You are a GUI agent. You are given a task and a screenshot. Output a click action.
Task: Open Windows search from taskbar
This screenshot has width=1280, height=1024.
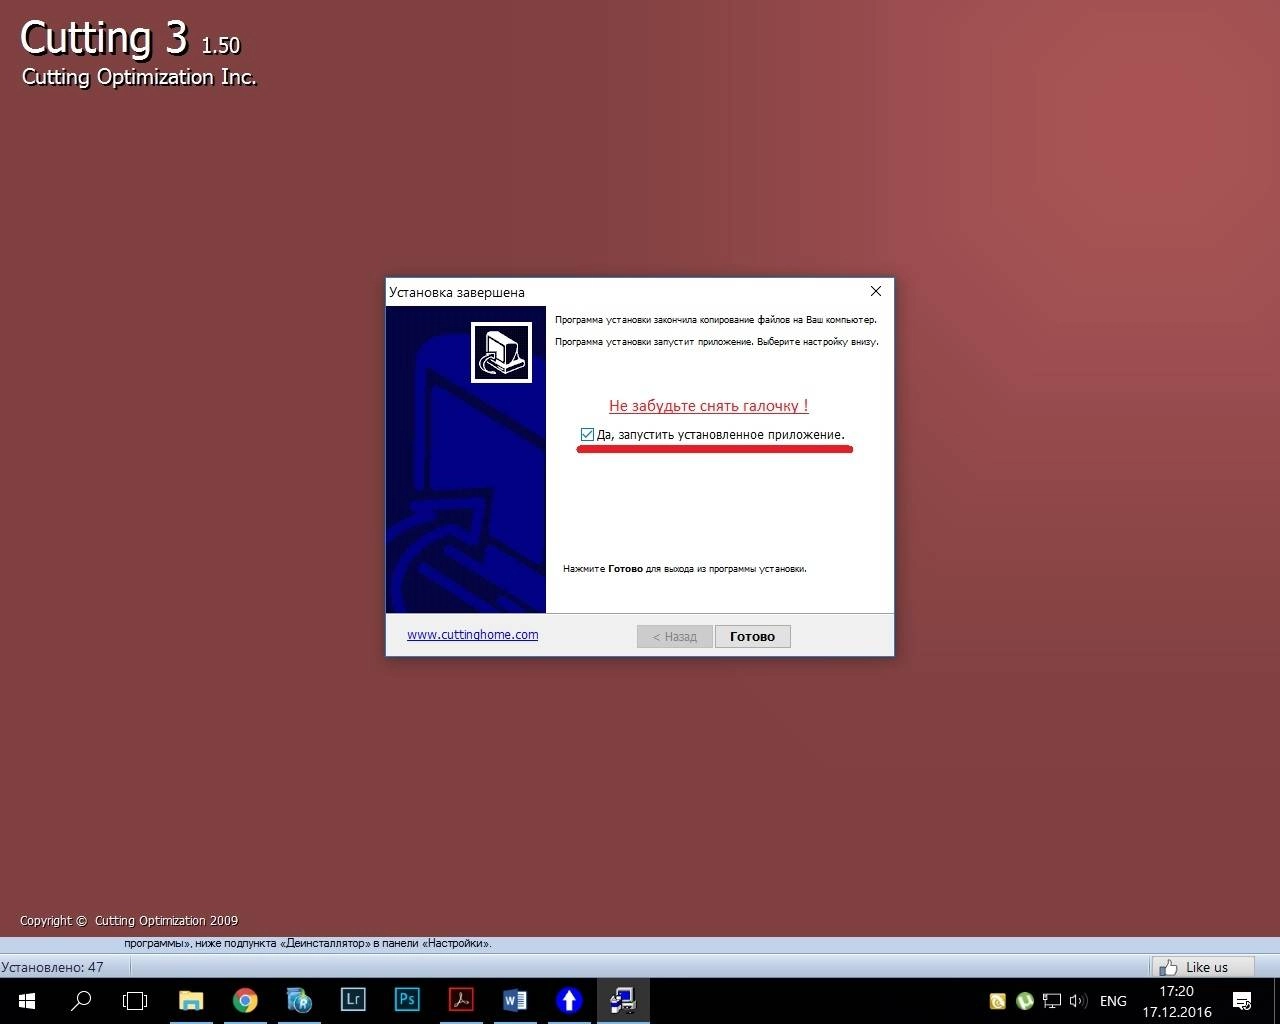(x=81, y=1000)
